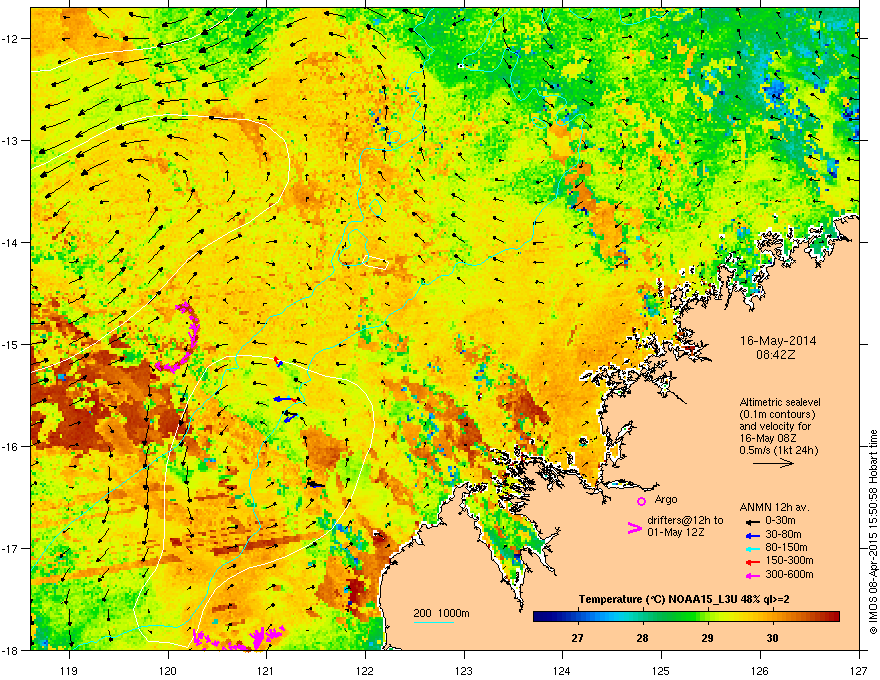Click the longitude axis label 122
The height and width of the screenshot is (680, 880).
click(x=365, y=670)
